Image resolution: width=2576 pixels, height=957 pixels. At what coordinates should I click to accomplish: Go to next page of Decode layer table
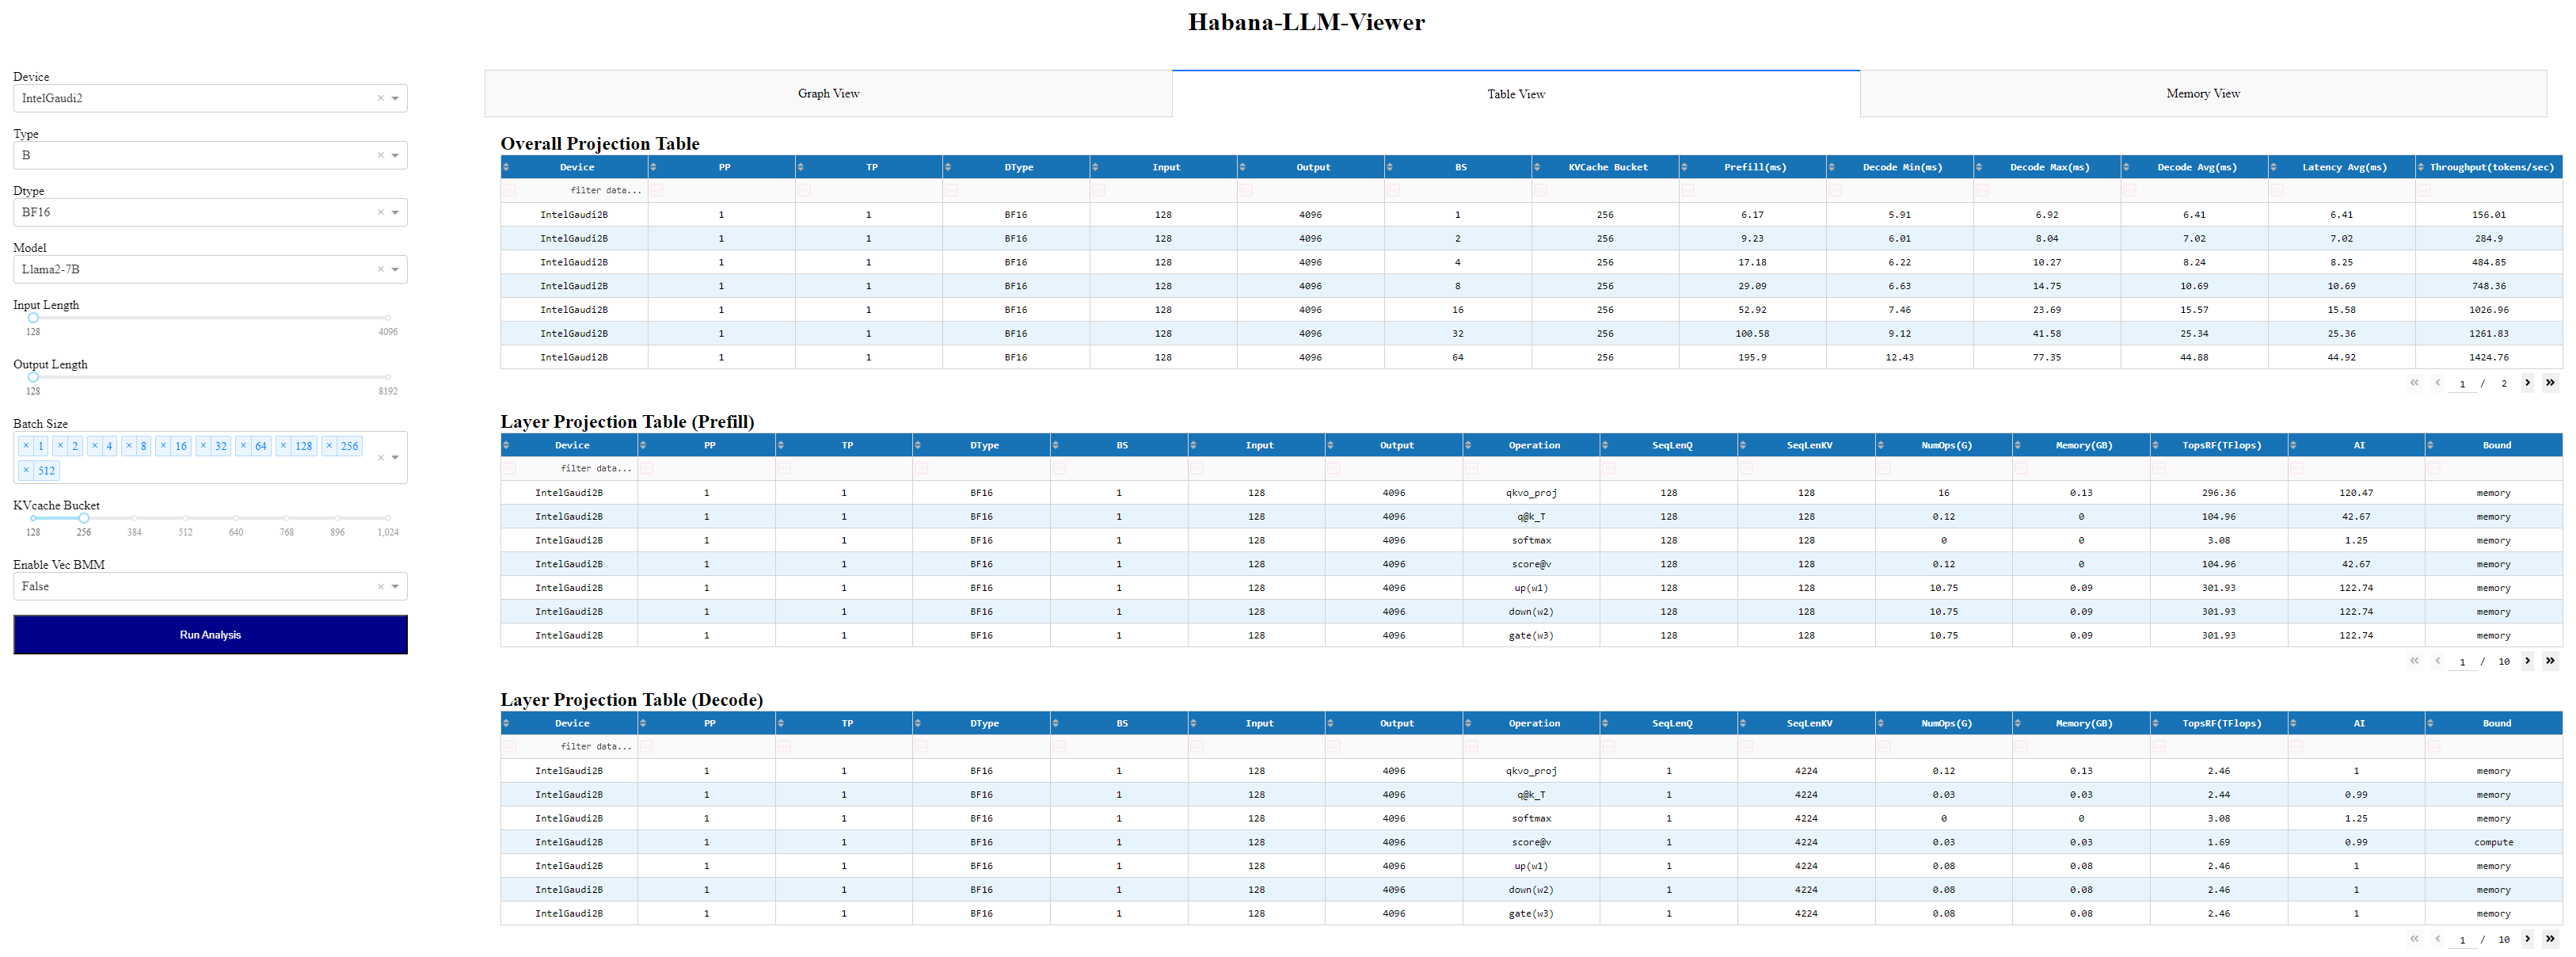[2527, 938]
